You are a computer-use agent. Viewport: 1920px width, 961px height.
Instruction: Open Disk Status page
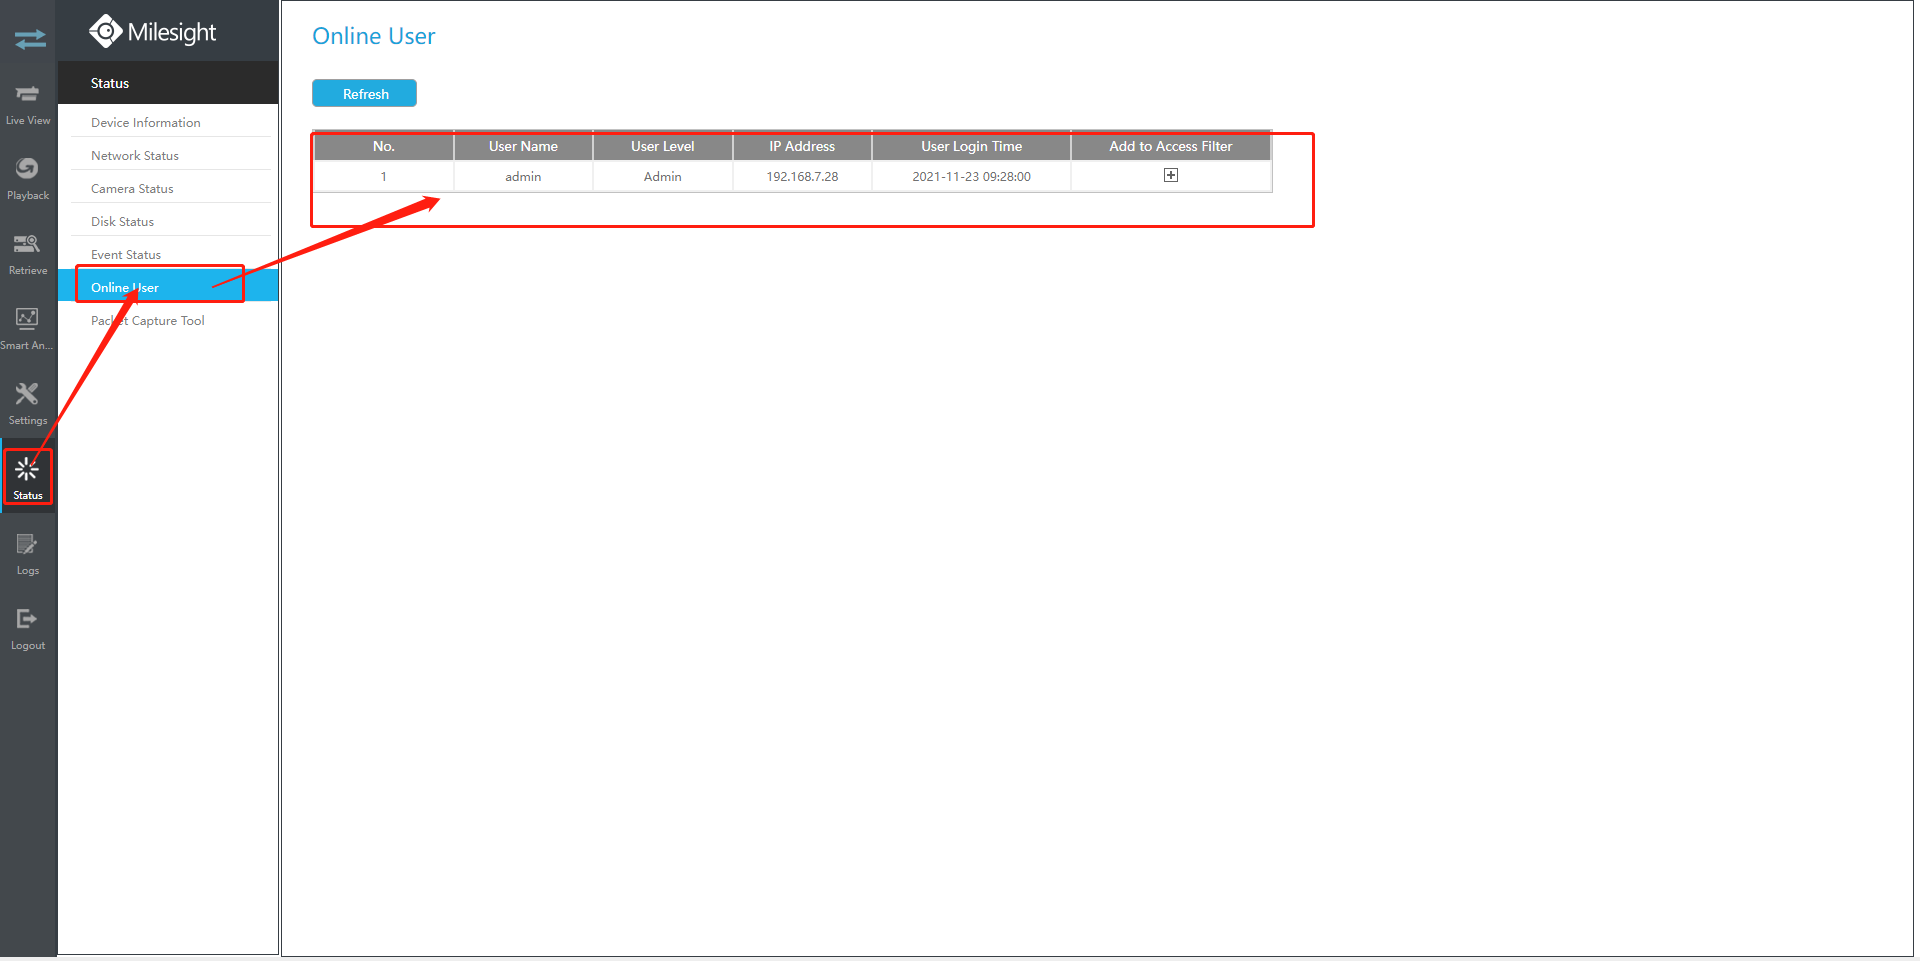pos(122,221)
